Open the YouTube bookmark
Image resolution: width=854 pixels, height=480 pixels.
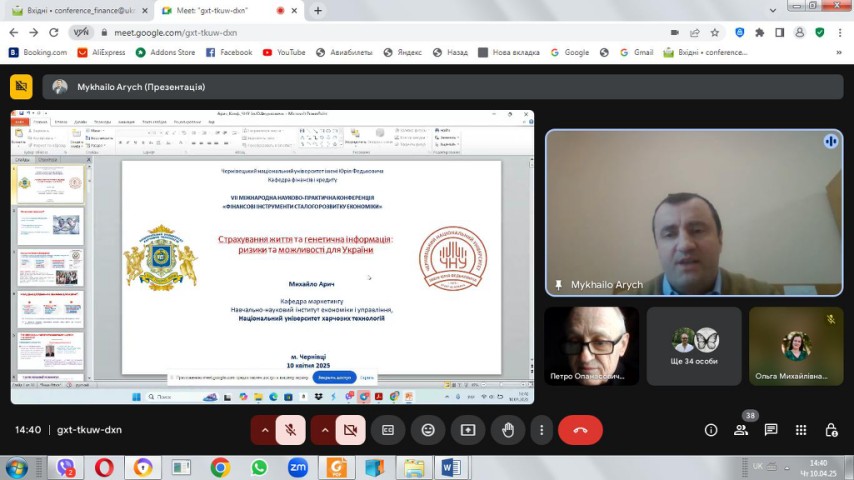tap(283, 52)
